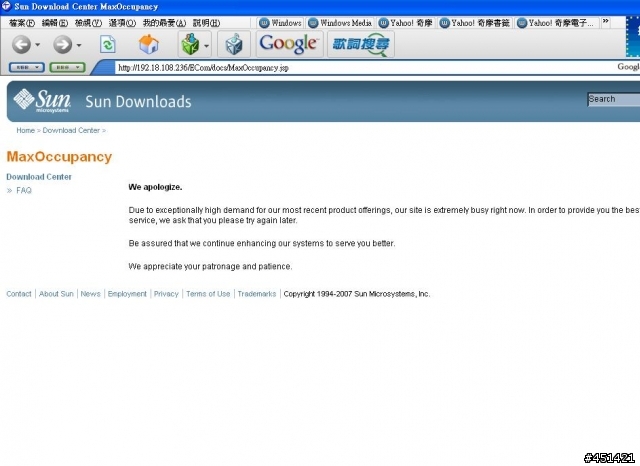This screenshot has height=466, width=640.
Task: Click the green cube with figures icon
Action: click(190, 44)
